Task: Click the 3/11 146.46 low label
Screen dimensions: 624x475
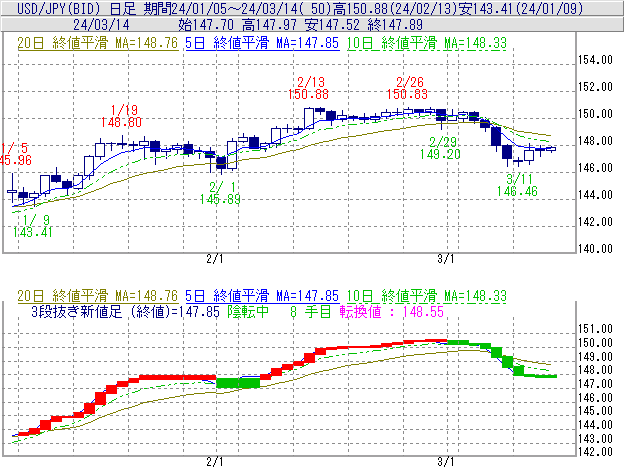Action: pyautogui.click(x=517, y=185)
